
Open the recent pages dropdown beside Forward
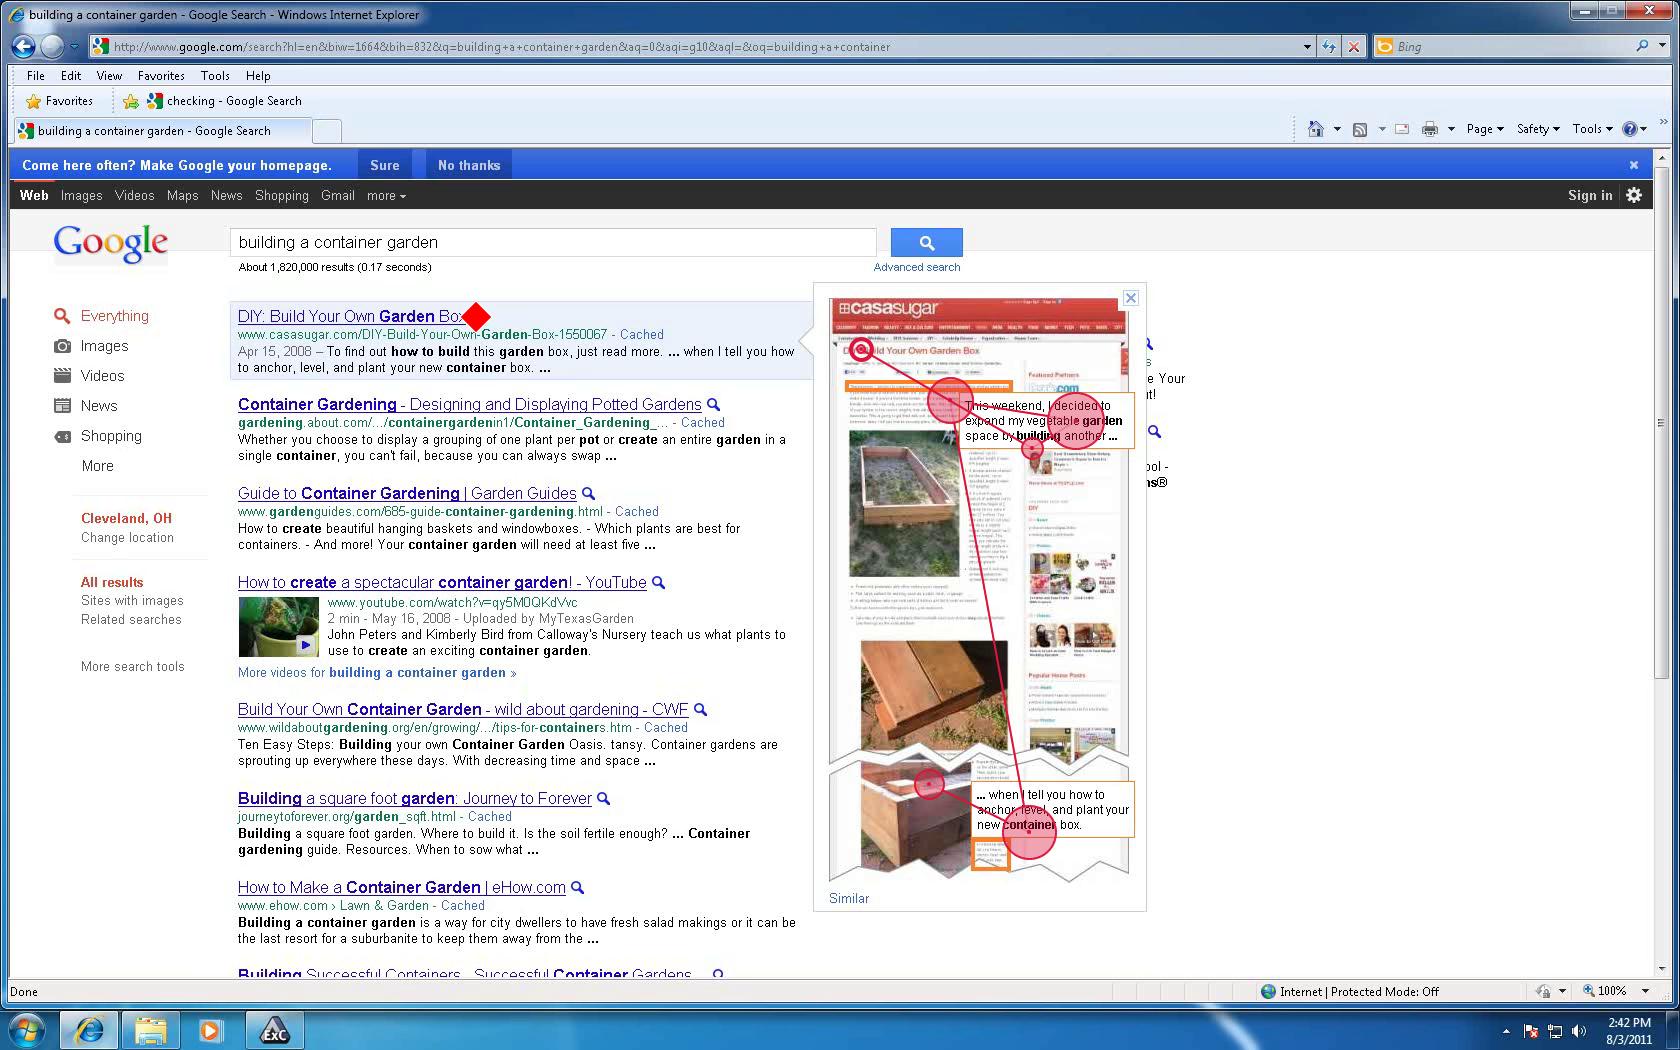[74, 46]
